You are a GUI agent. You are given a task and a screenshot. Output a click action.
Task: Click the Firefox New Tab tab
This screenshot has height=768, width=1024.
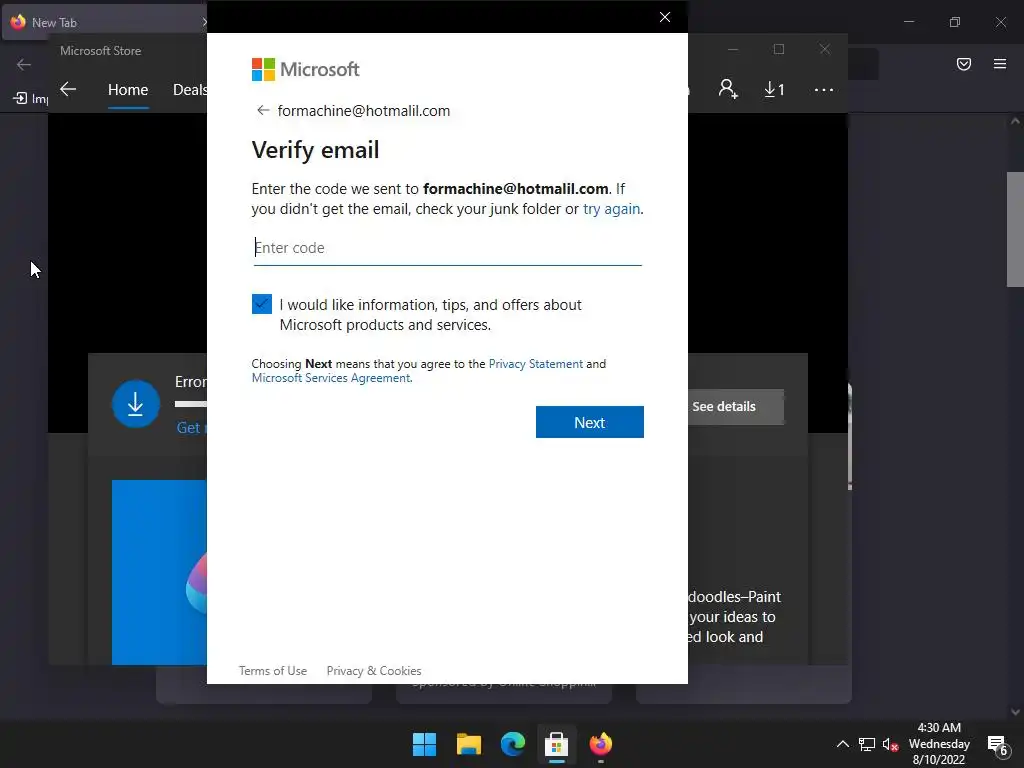click(104, 22)
